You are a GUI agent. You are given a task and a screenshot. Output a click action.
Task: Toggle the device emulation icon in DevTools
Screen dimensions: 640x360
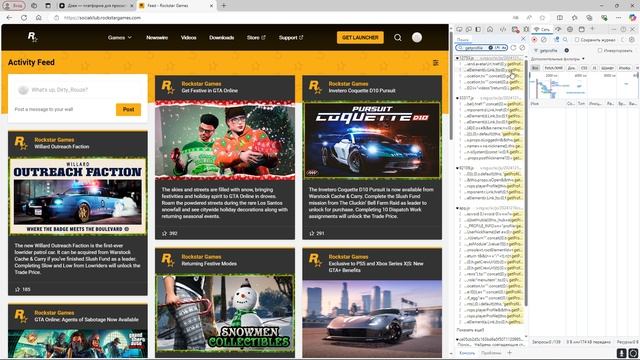click(x=469, y=29)
